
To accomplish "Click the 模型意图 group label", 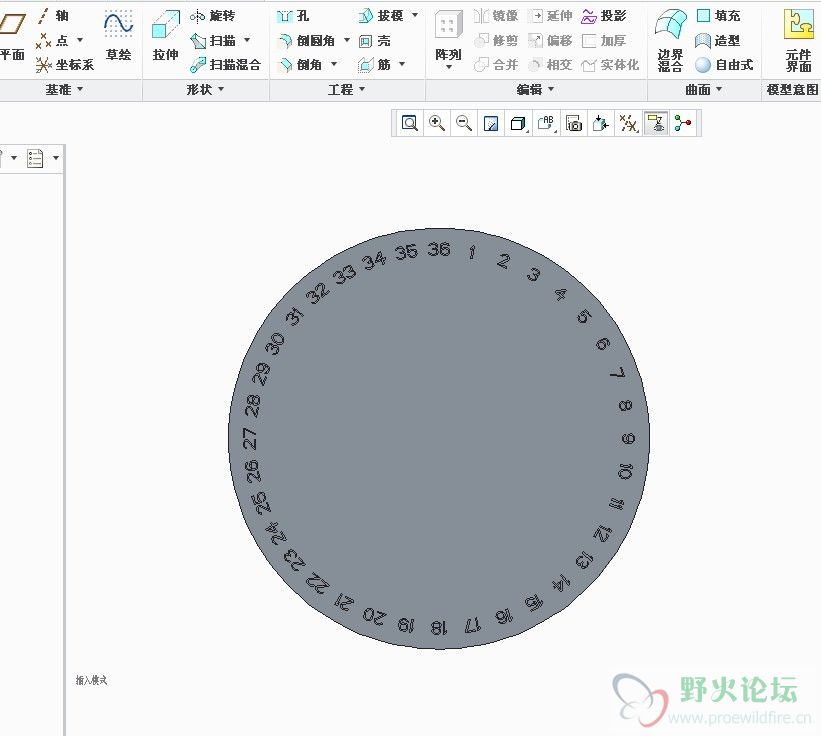I will click(792, 90).
